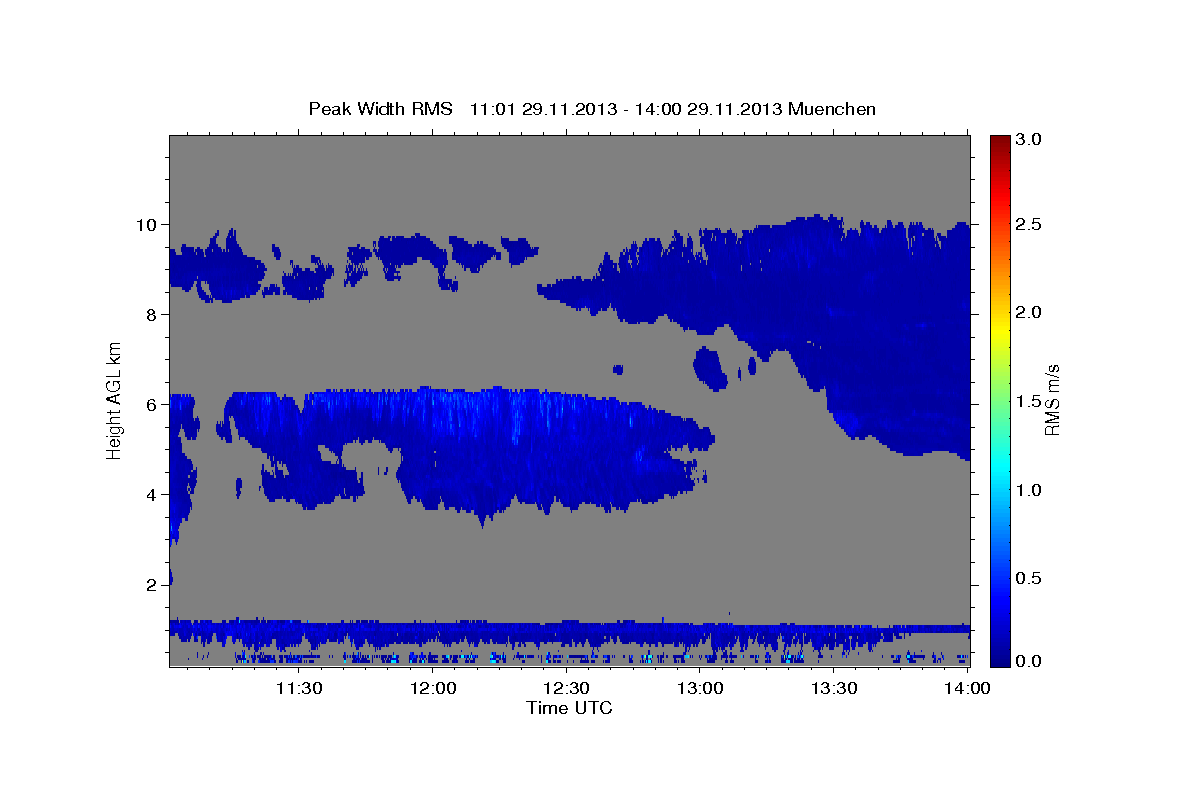
Task: Click the "Time UTC" axis label
Action: (x=569, y=708)
